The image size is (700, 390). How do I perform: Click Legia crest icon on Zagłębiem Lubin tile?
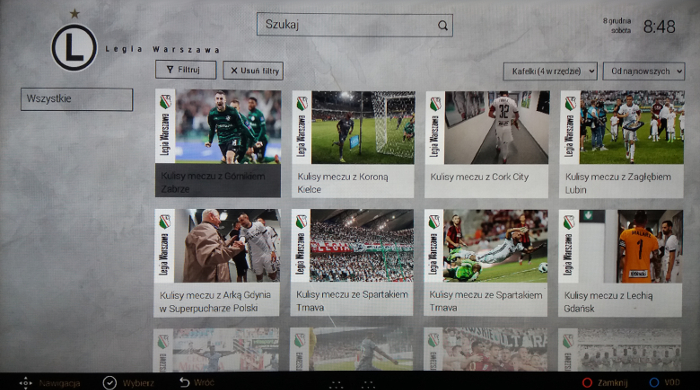[570, 104]
